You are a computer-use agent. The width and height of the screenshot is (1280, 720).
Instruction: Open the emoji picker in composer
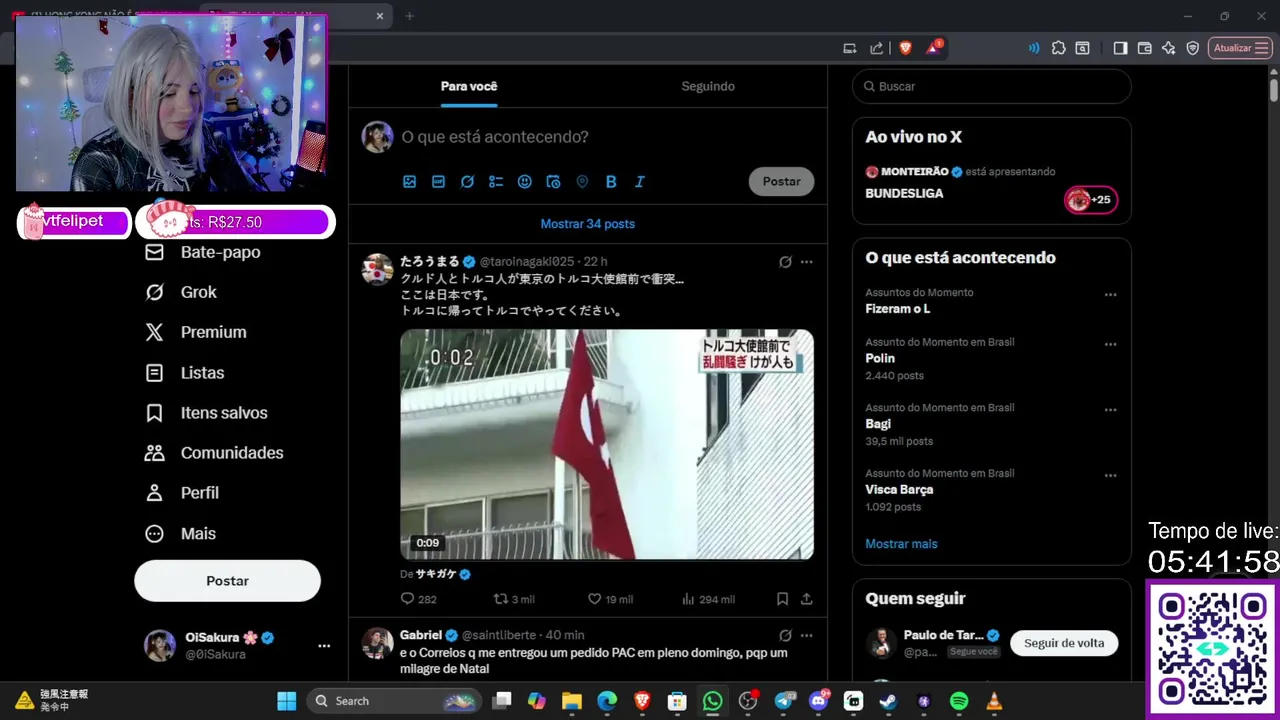tap(525, 182)
